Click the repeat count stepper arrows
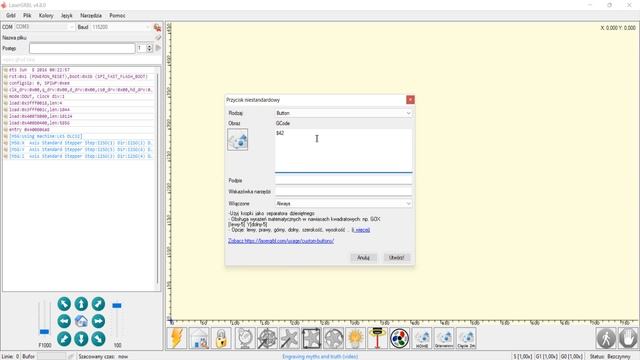 point(149,48)
